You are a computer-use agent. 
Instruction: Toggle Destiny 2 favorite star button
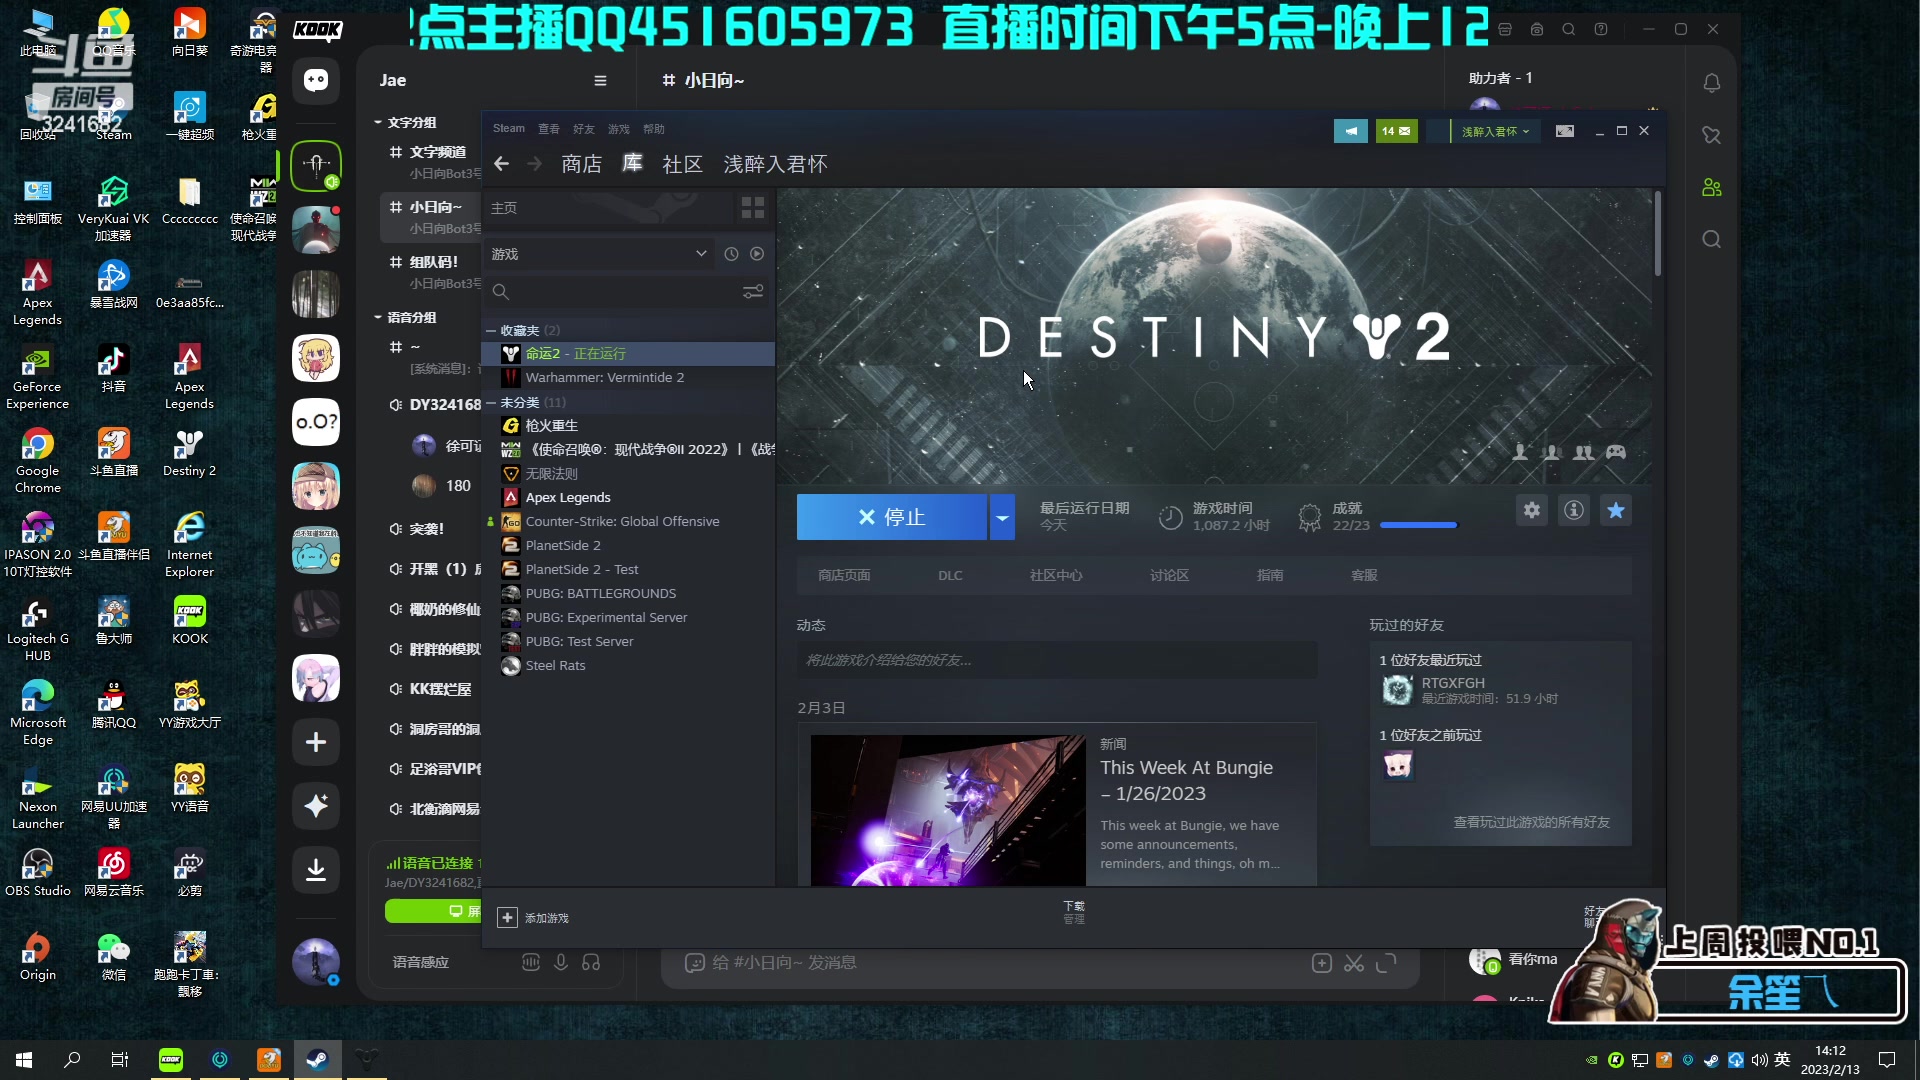(1616, 510)
